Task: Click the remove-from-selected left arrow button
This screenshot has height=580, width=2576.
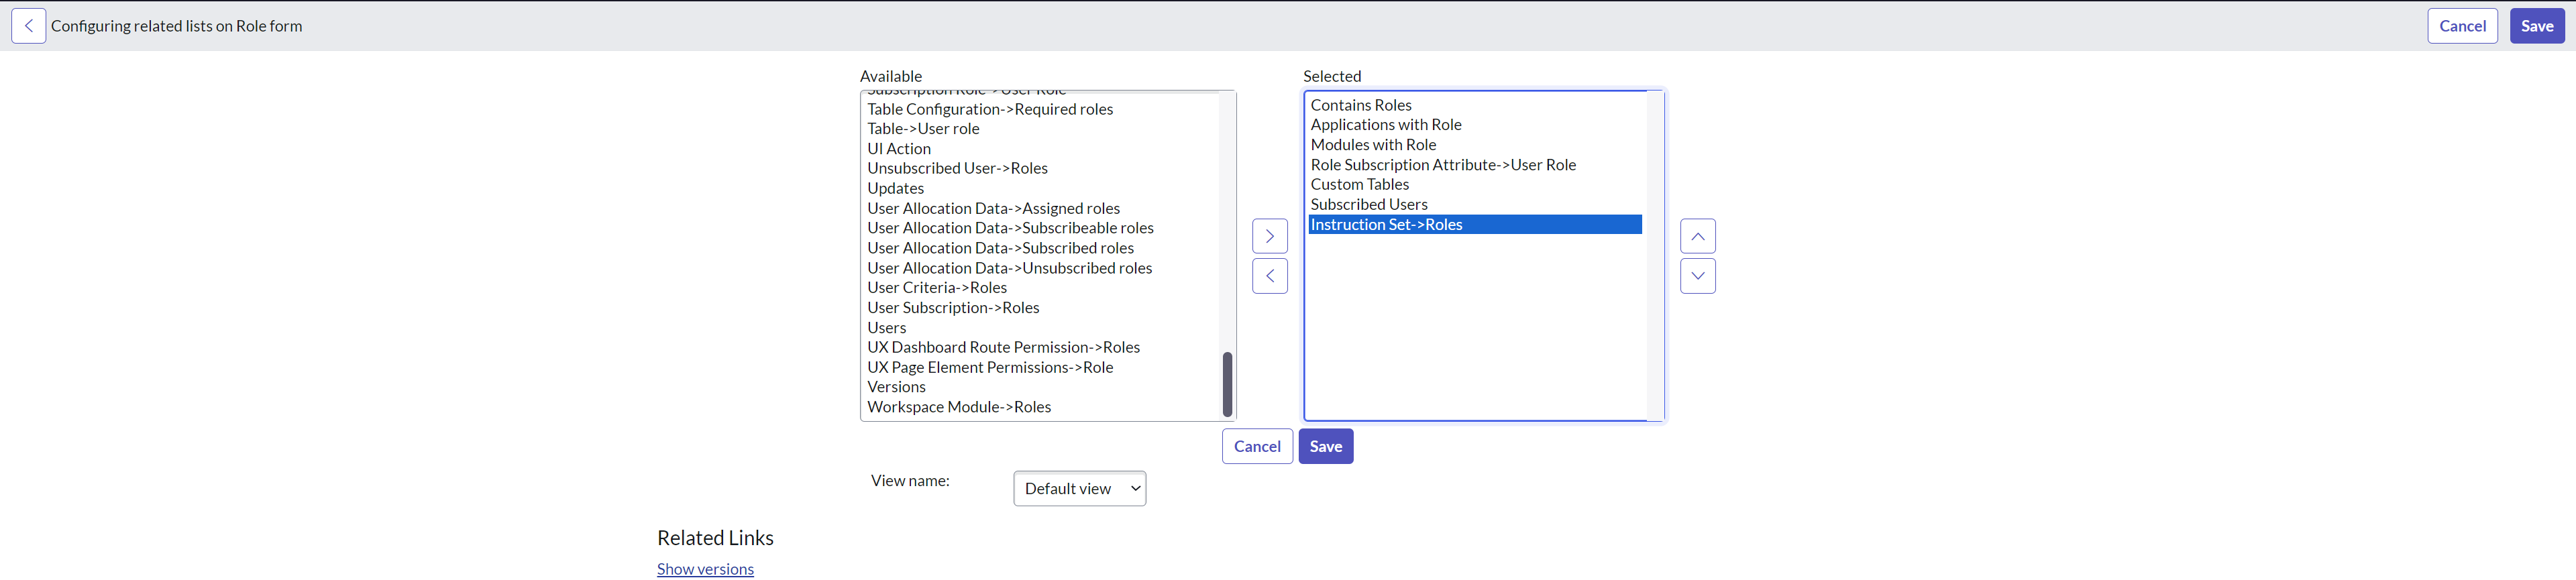Action: coord(1269,276)
